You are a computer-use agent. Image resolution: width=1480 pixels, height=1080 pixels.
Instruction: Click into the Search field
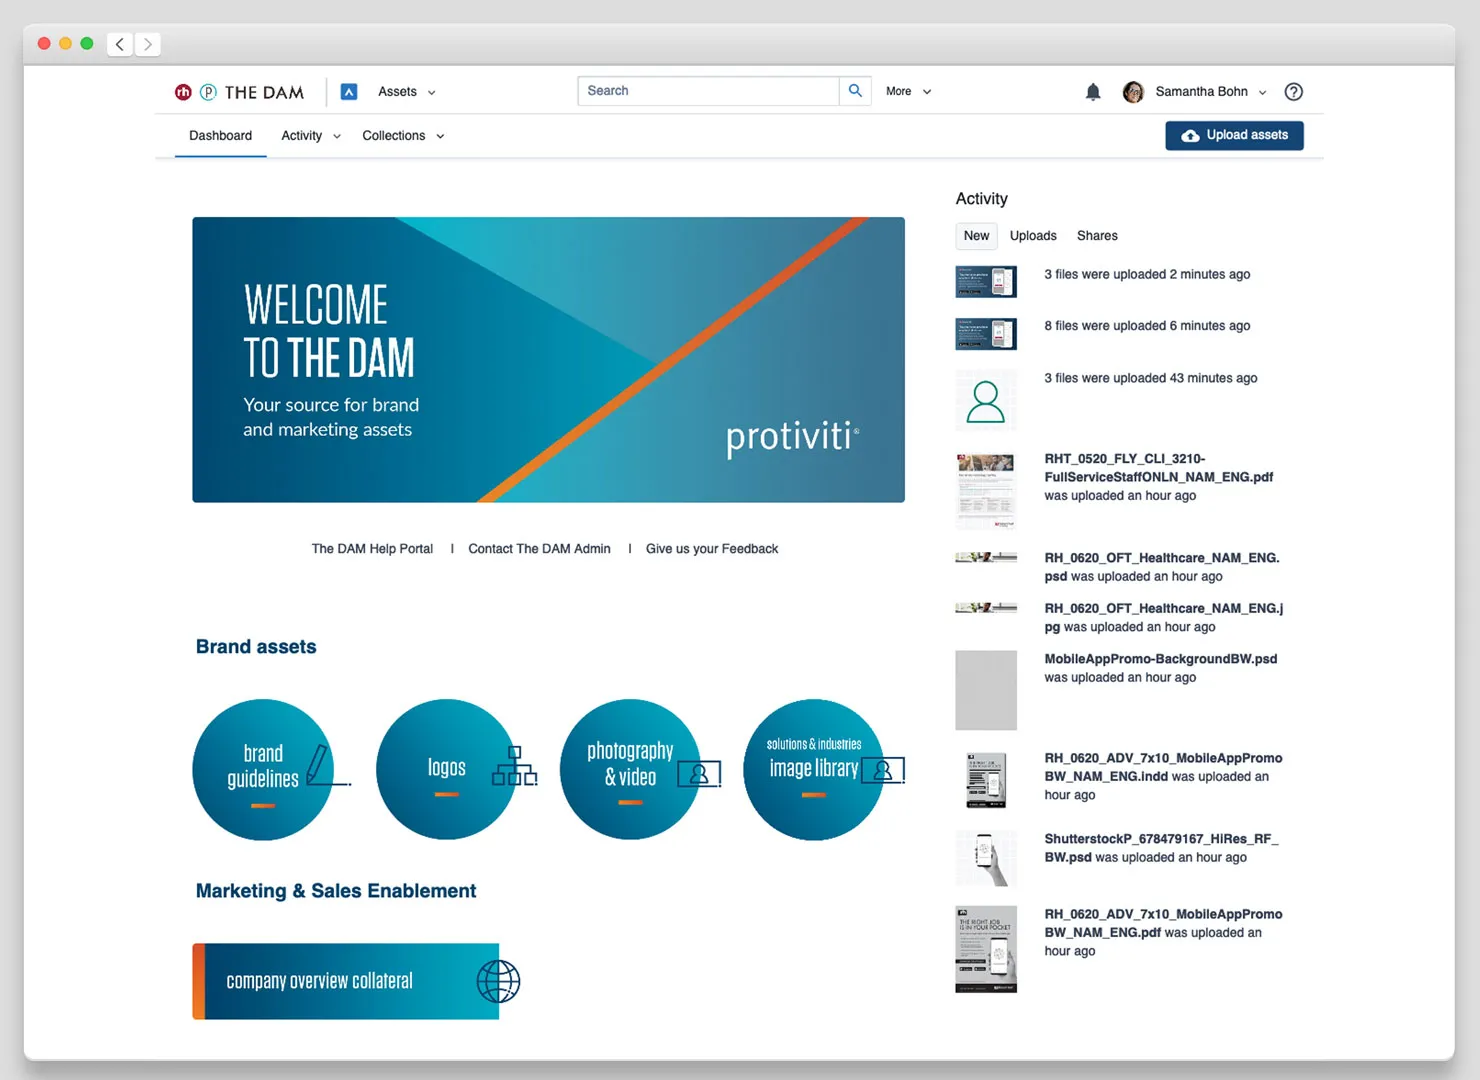click(x=708, y=91)
